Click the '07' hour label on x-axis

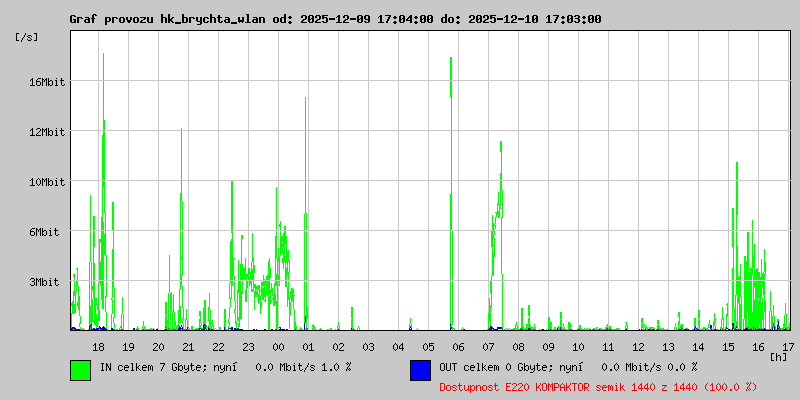click(x=488, y=347)
